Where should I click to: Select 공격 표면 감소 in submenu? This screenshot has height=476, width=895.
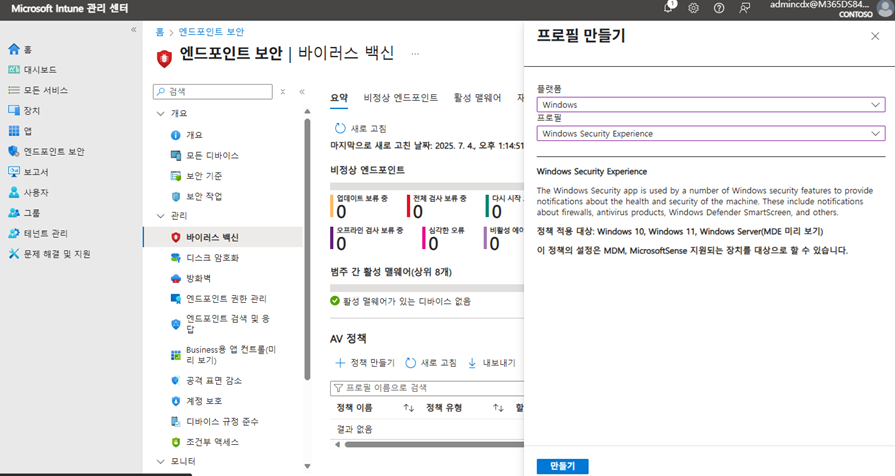[x=205, y=381]
